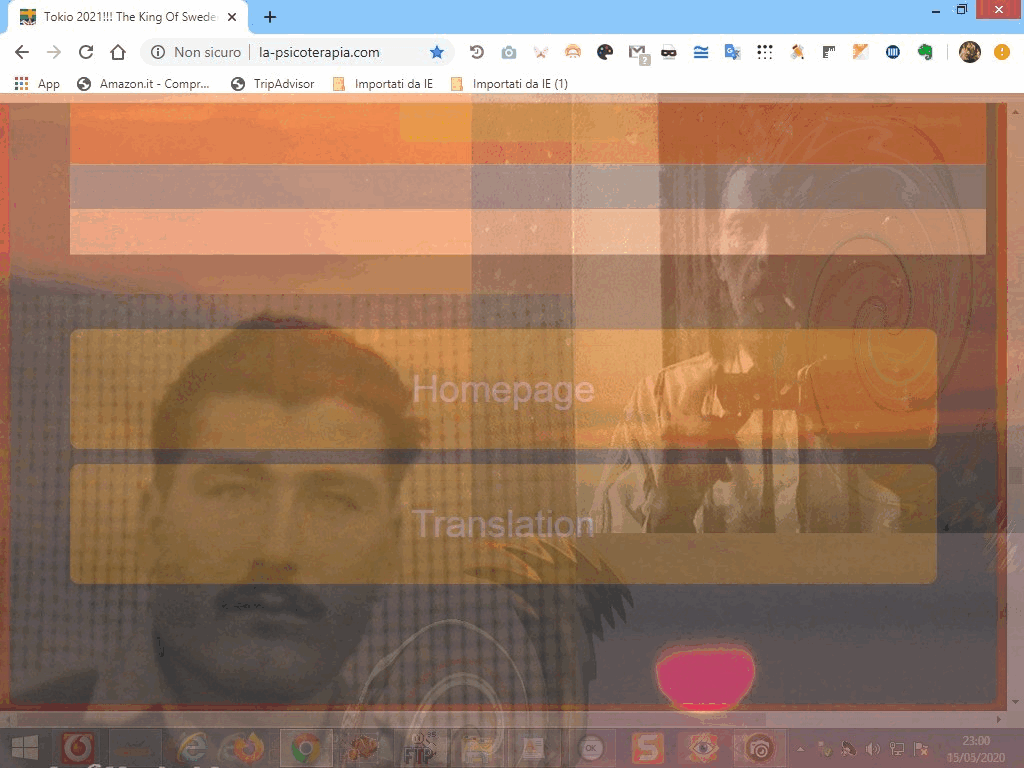Click the Homepage button
This screenshot has width=1024, height=768.
click(503, 389)
